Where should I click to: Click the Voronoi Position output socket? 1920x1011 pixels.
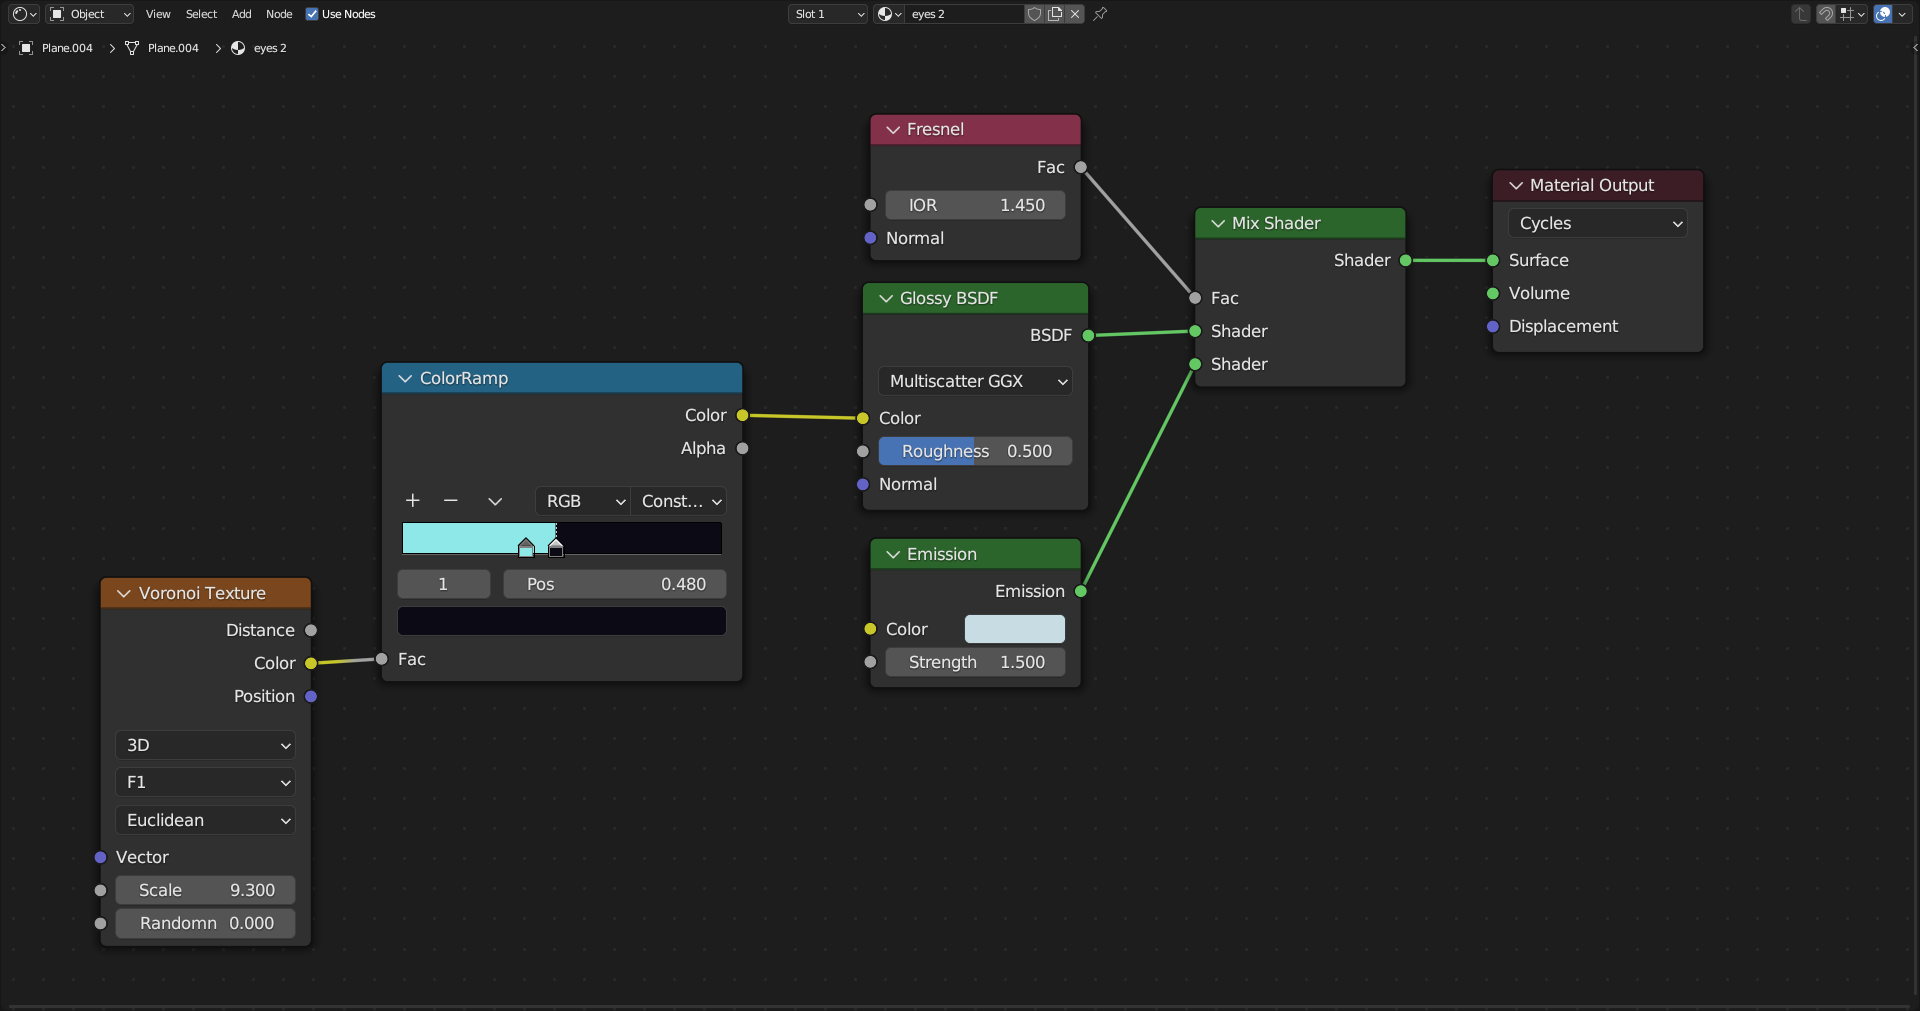(311, 696)
